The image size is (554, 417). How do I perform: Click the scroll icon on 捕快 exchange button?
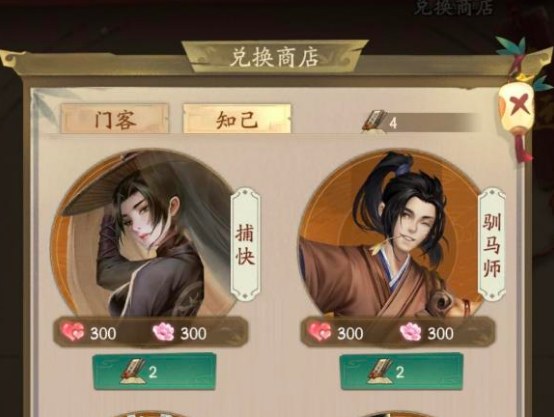(x=133, y=371)
